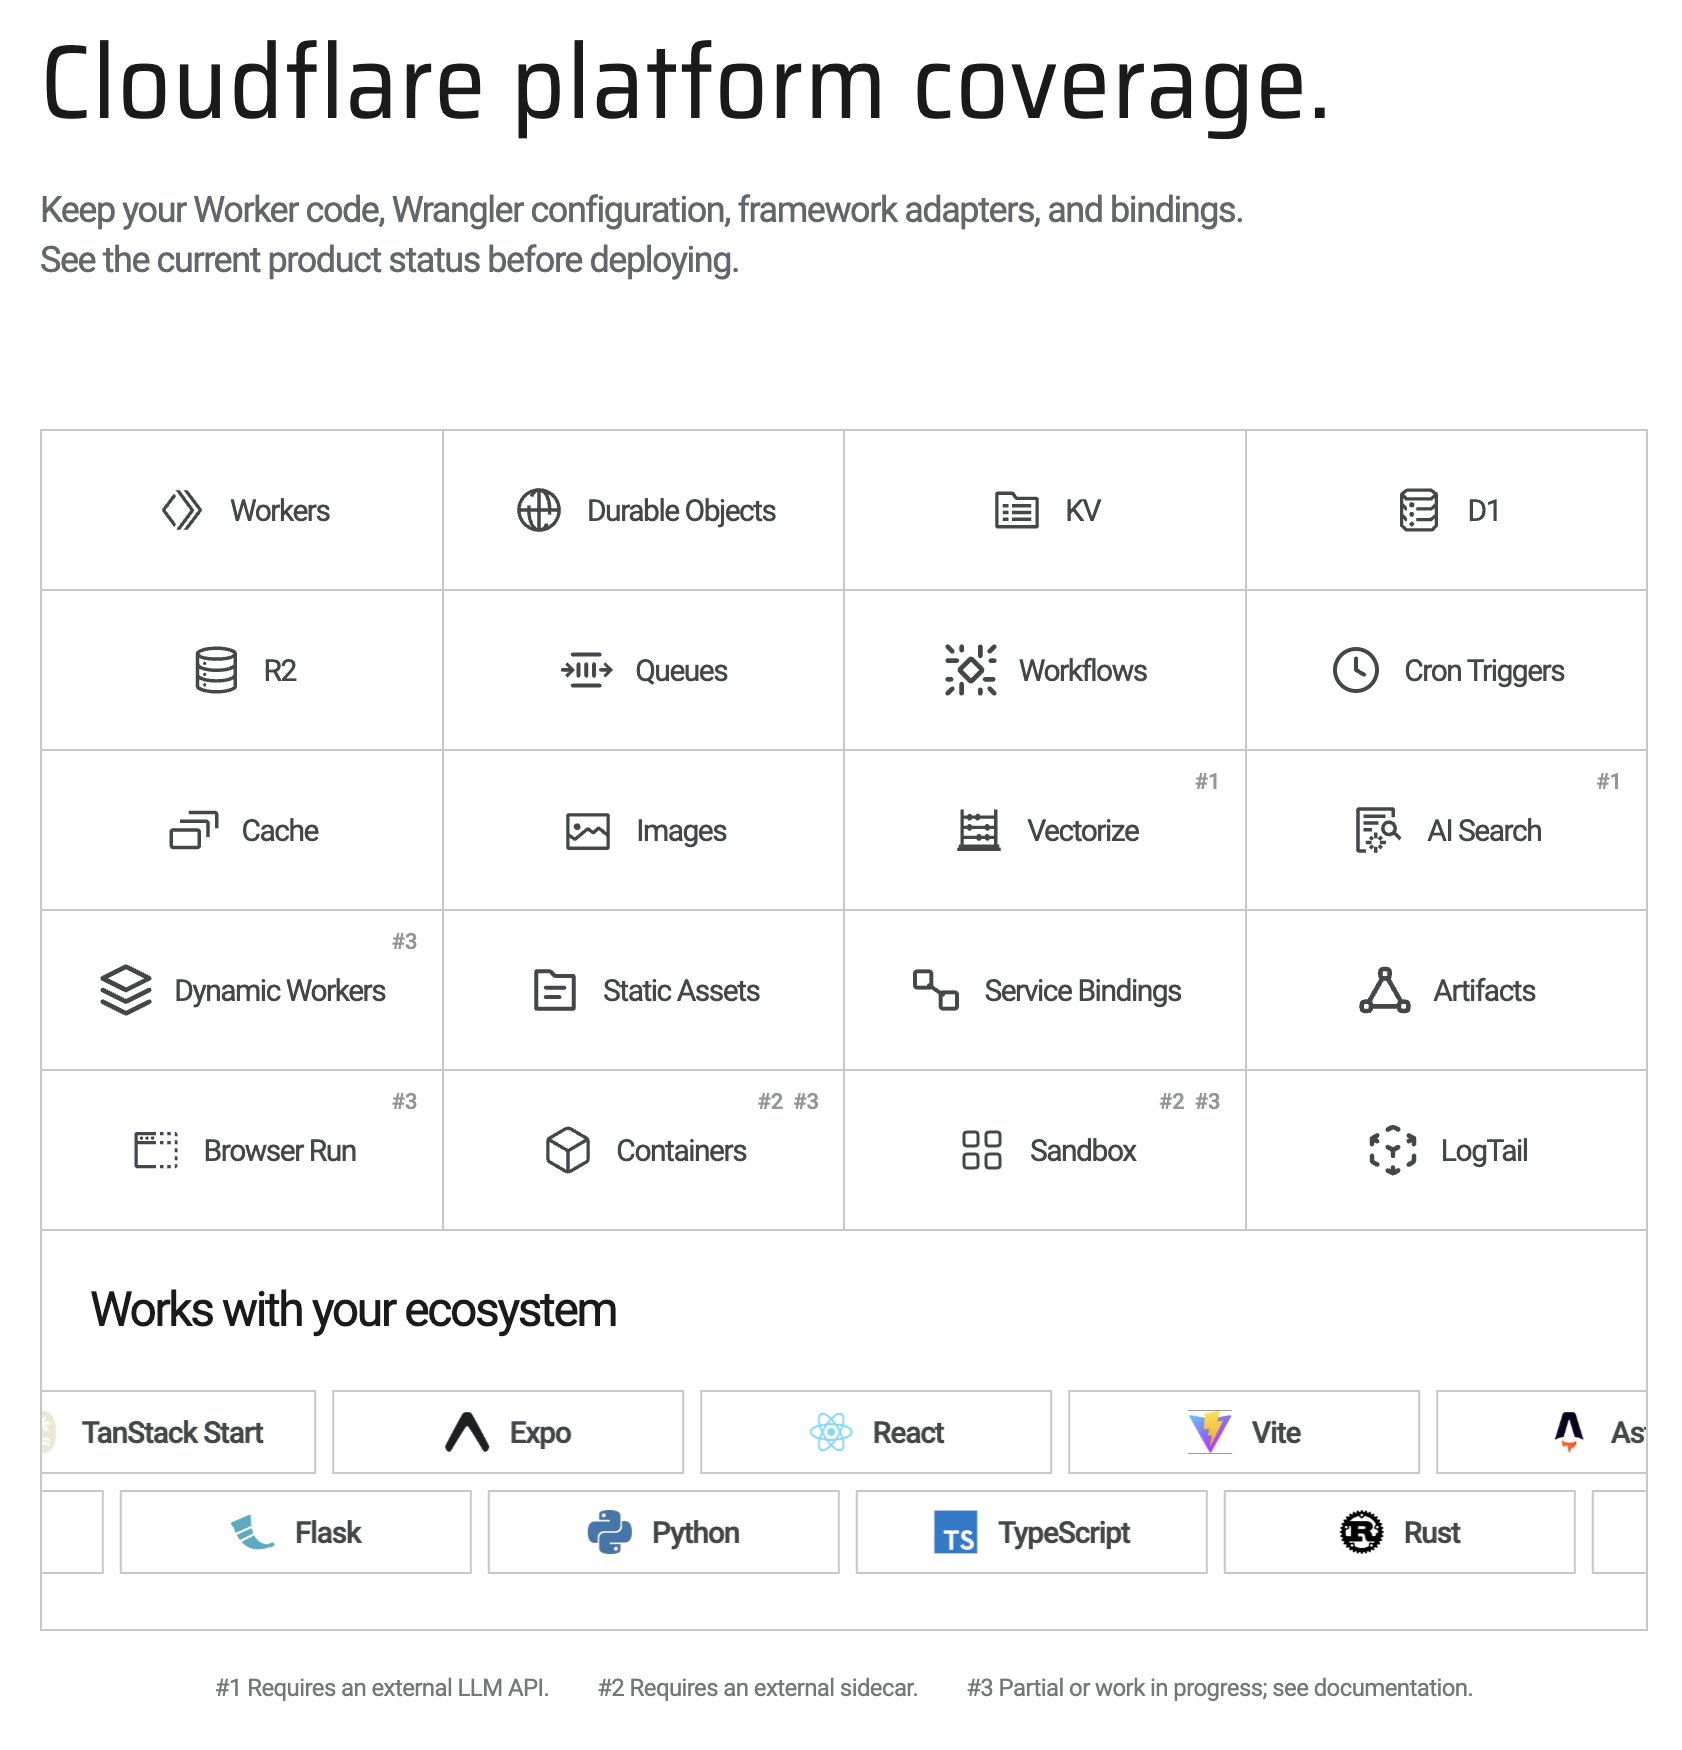Click footnote "#1 Requires an external LLM API."
This screenshot has height=1750, width=1682.
382,1688
